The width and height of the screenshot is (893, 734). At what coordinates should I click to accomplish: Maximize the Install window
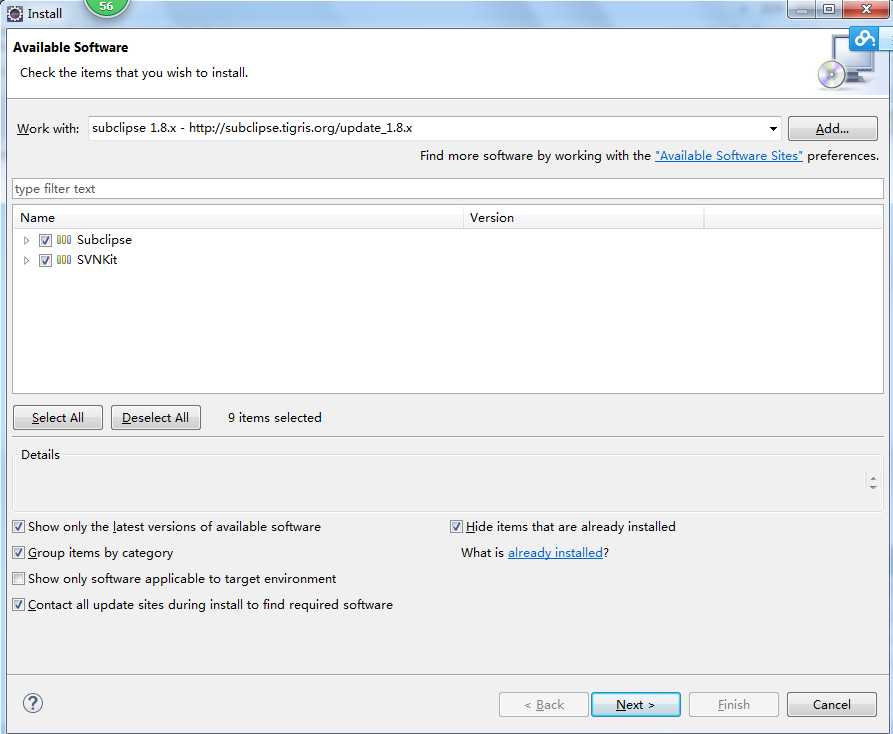[x=829, y=9]
